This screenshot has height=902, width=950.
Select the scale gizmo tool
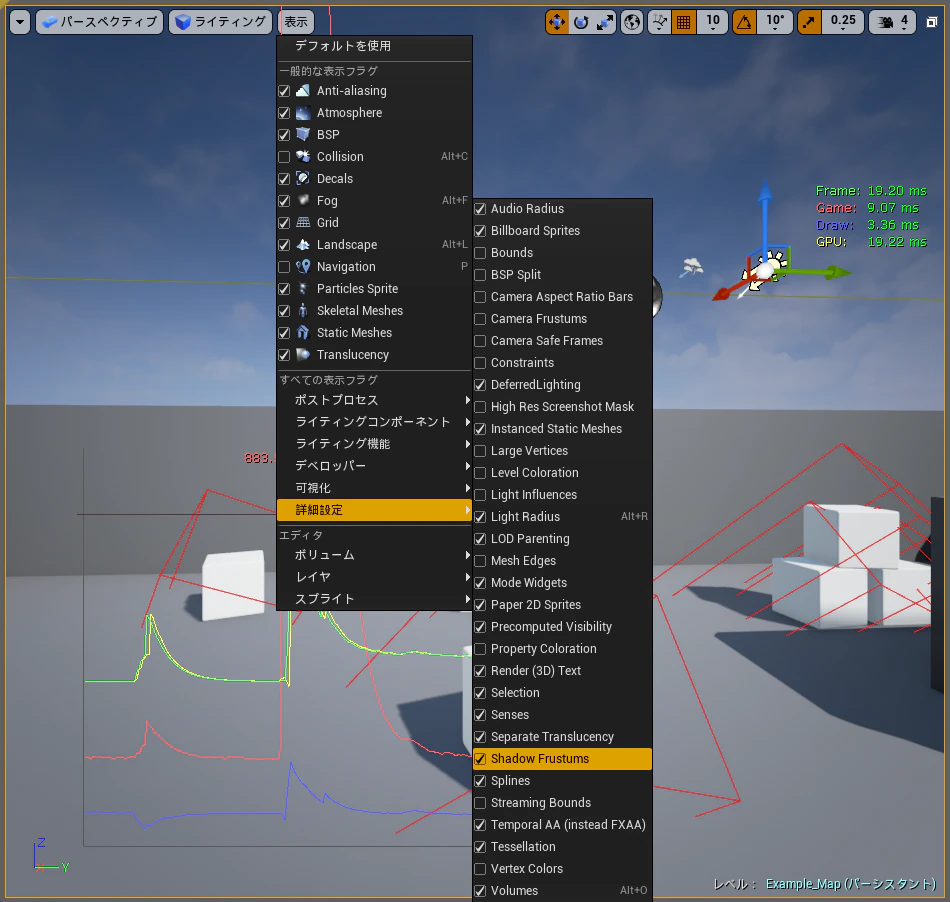point(605,22)
